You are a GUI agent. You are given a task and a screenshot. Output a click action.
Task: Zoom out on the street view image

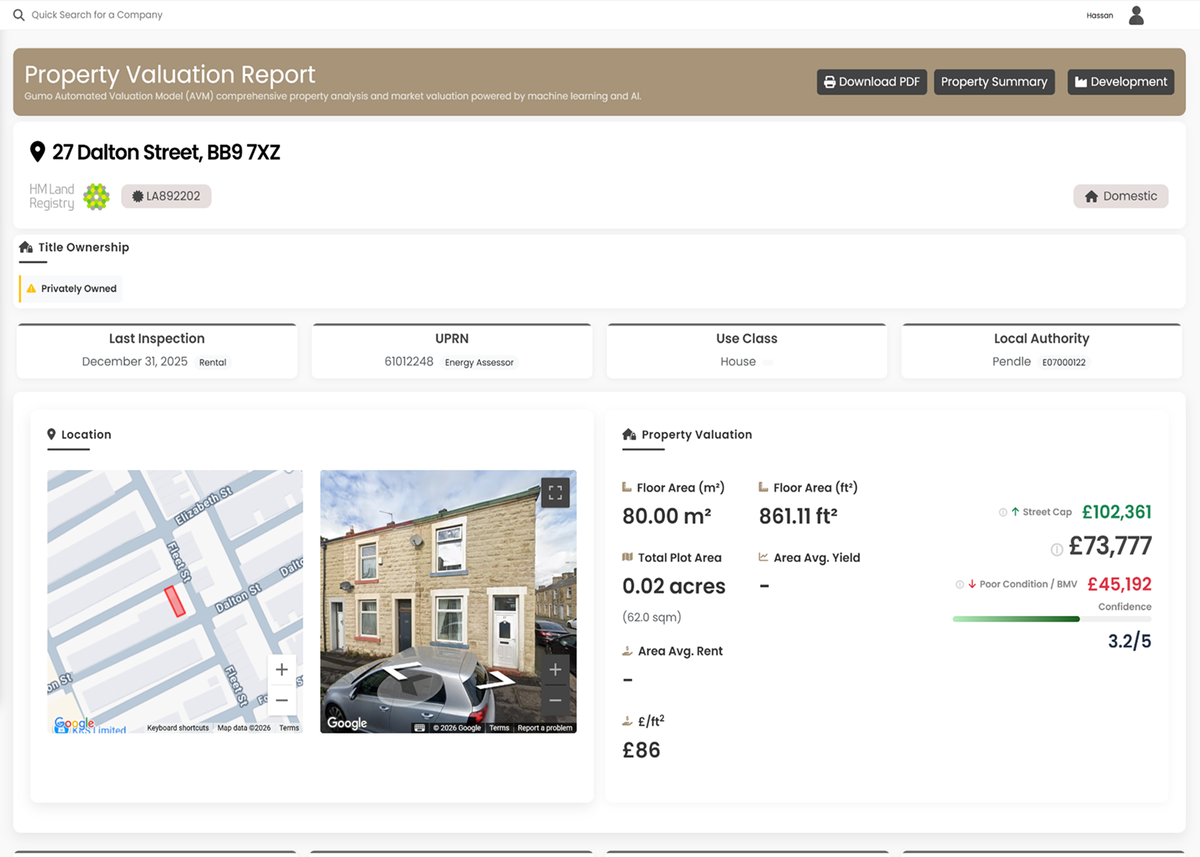coord(556,700)
